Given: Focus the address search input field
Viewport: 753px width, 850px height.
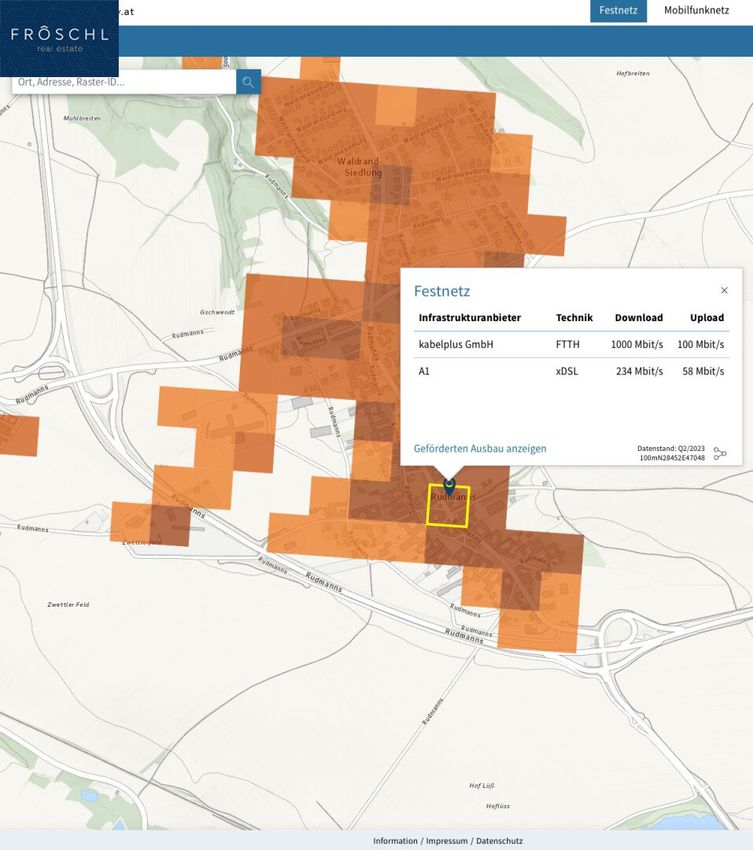Looking at the screenshot, I should tap(125, 82).
